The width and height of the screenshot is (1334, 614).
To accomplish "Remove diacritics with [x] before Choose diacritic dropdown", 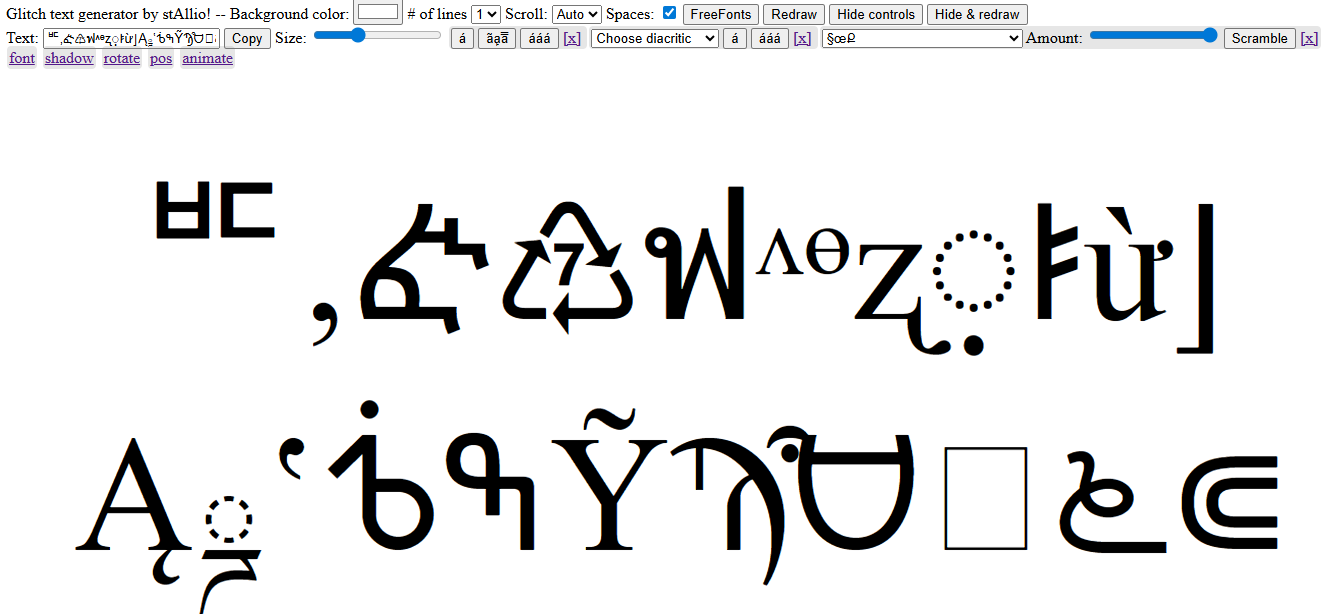I will (572, 38).
